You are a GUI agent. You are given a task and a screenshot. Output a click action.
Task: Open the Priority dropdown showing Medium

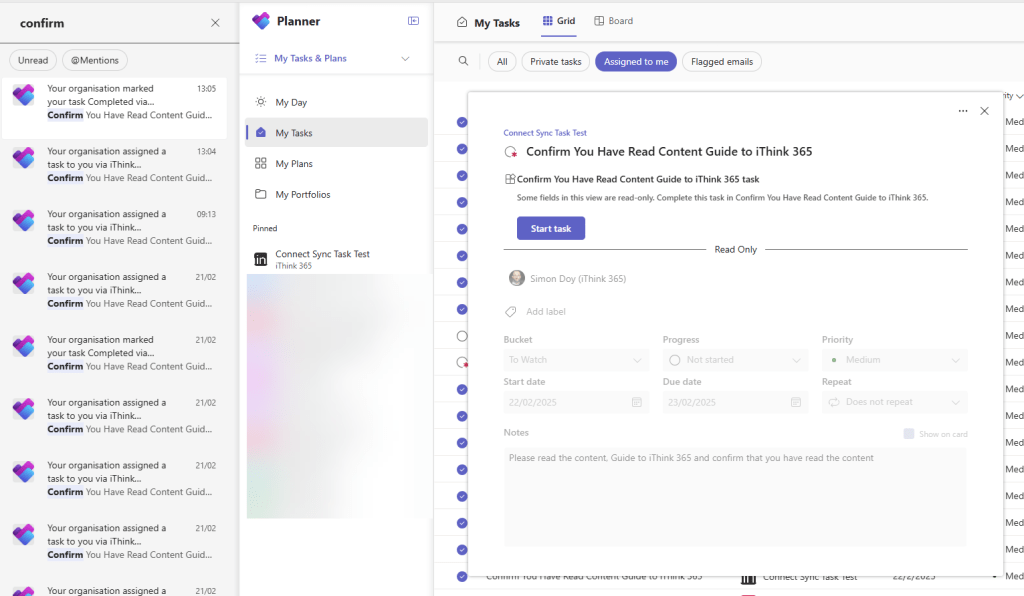[894, 360]
